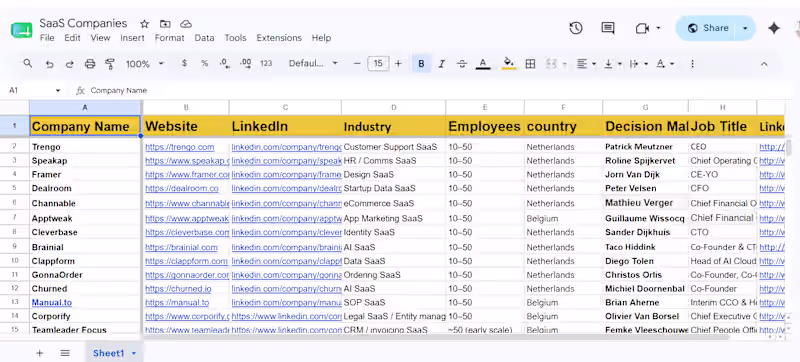Open the Edit menu
This screenshot has height=362, width=800.
coord(72,38)
